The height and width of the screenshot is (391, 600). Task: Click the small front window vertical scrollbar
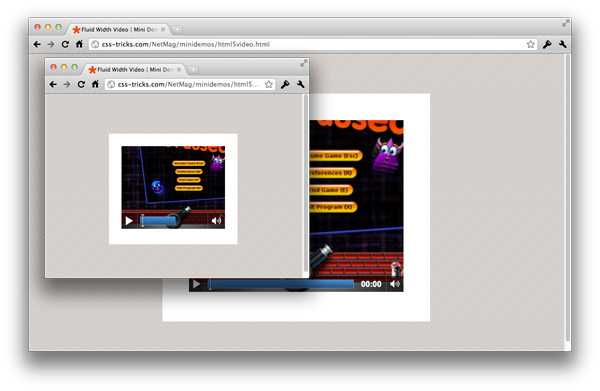(x=305, y=184)
